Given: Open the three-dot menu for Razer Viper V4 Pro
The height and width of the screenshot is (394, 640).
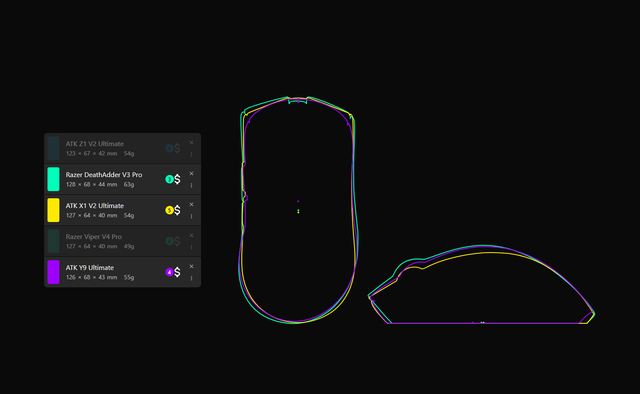Looking at the screenshot, I should [191, 247].
